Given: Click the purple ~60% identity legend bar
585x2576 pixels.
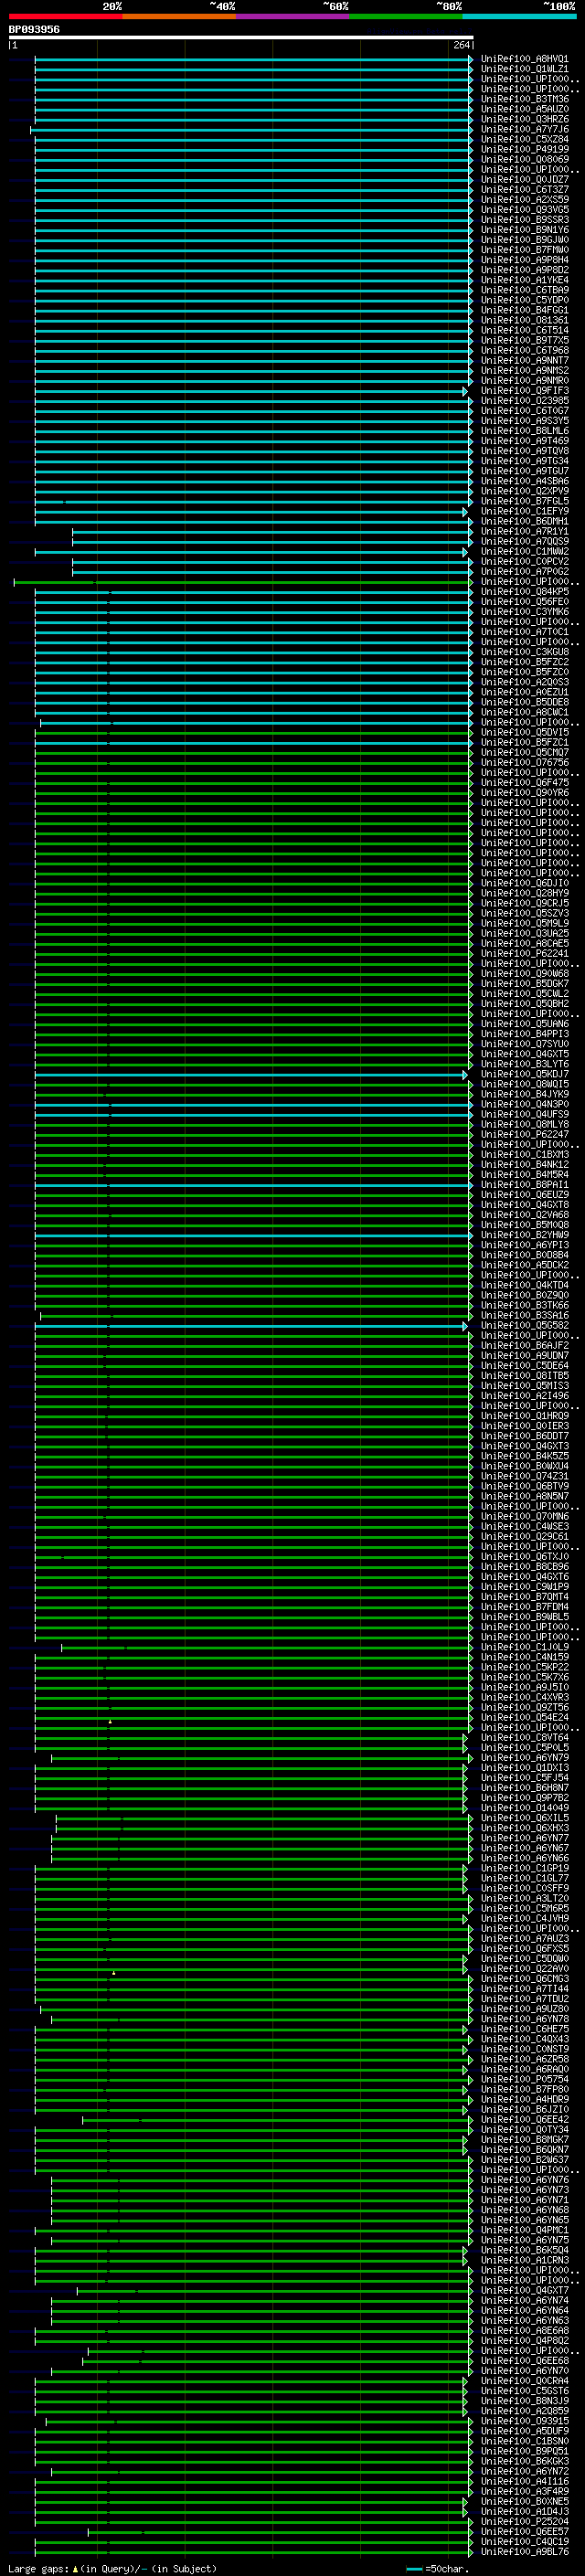Looking at the screenshot, I should click(x=293, y=16).
